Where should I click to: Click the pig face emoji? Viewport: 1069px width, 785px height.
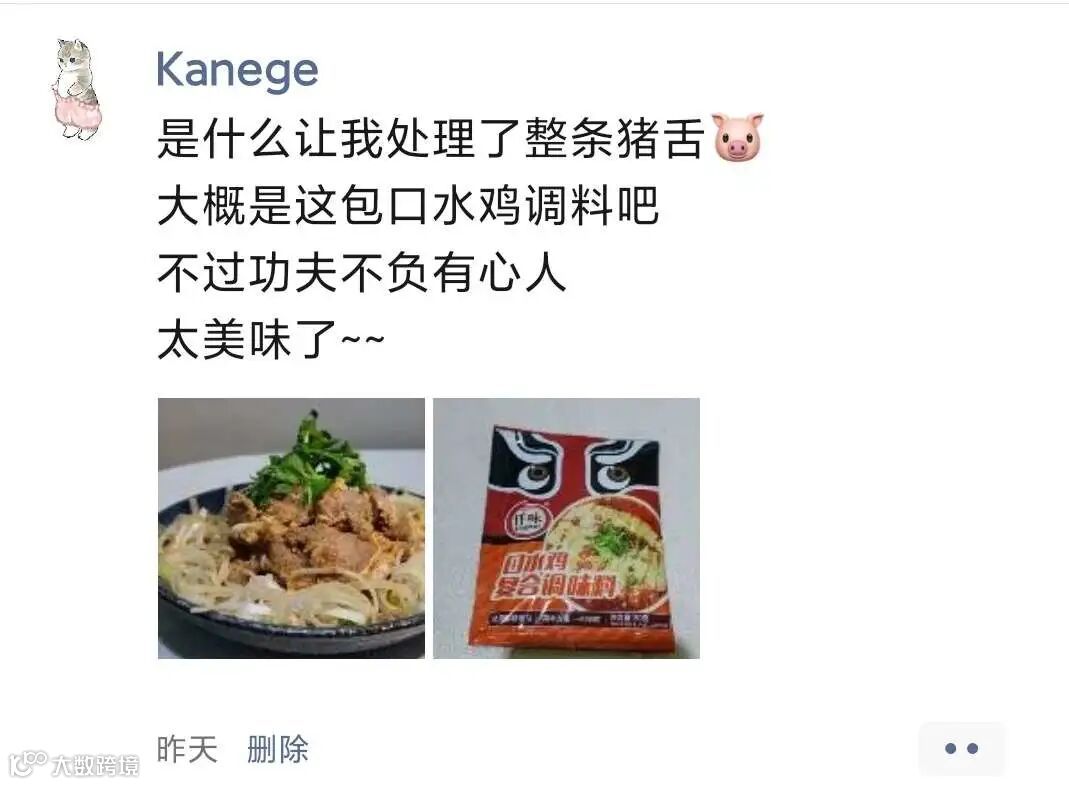[x=737, y=137]
